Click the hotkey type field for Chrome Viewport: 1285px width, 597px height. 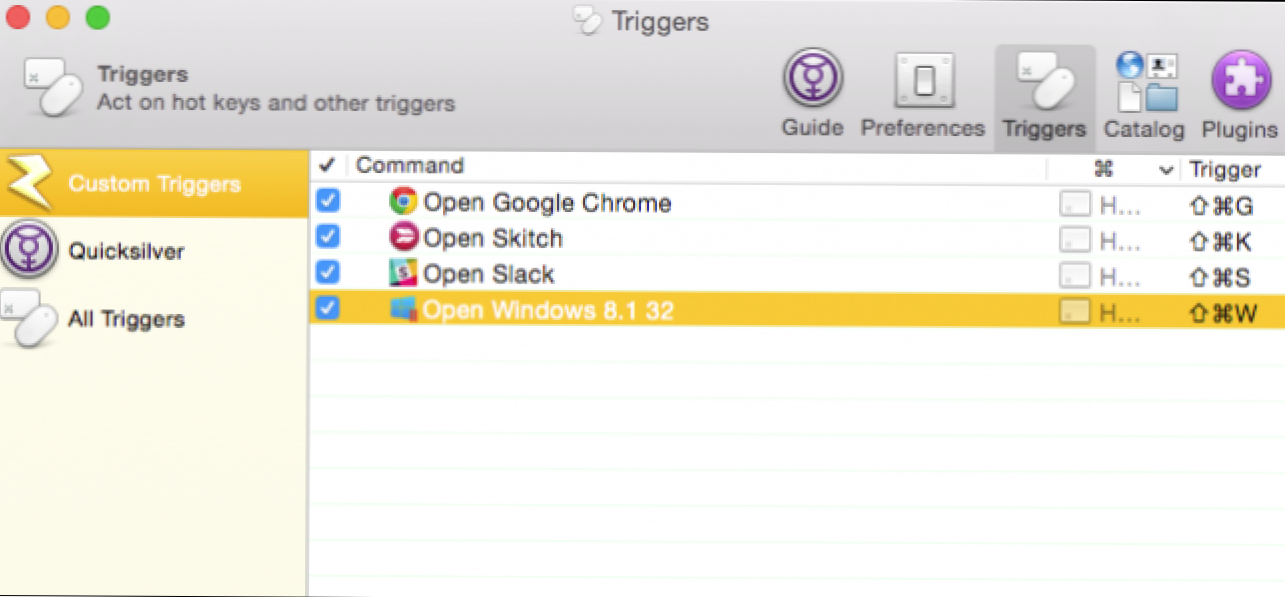1100,205
